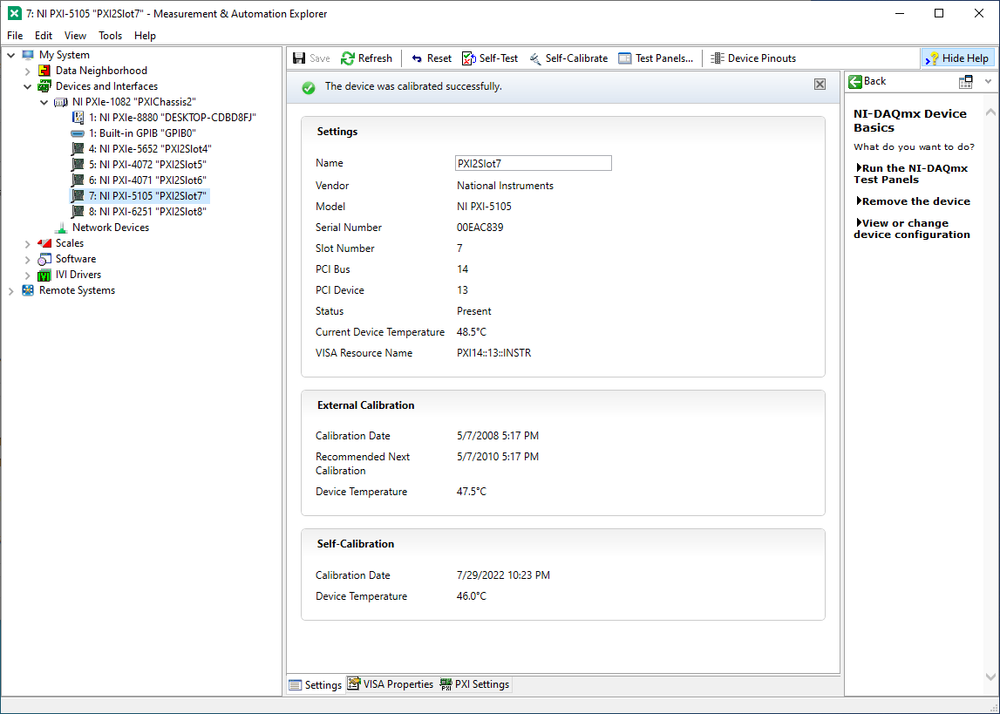Run Self-Test from the toolbar
Screen dimensions: 1000x714
click(x=469, y=59)
